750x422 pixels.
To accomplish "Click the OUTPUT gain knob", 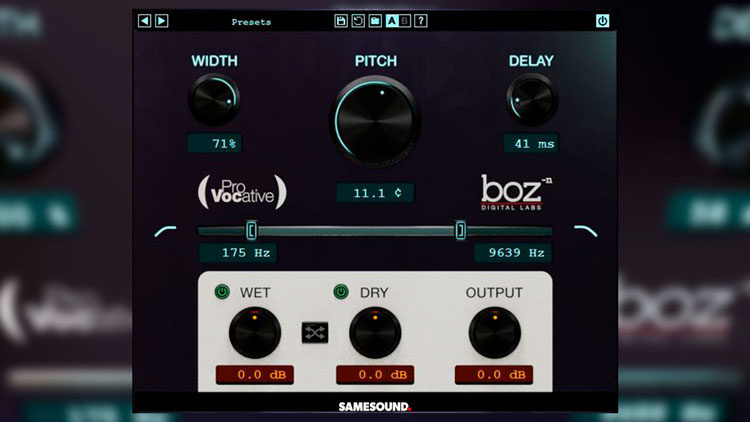I will tap(495, 333).
